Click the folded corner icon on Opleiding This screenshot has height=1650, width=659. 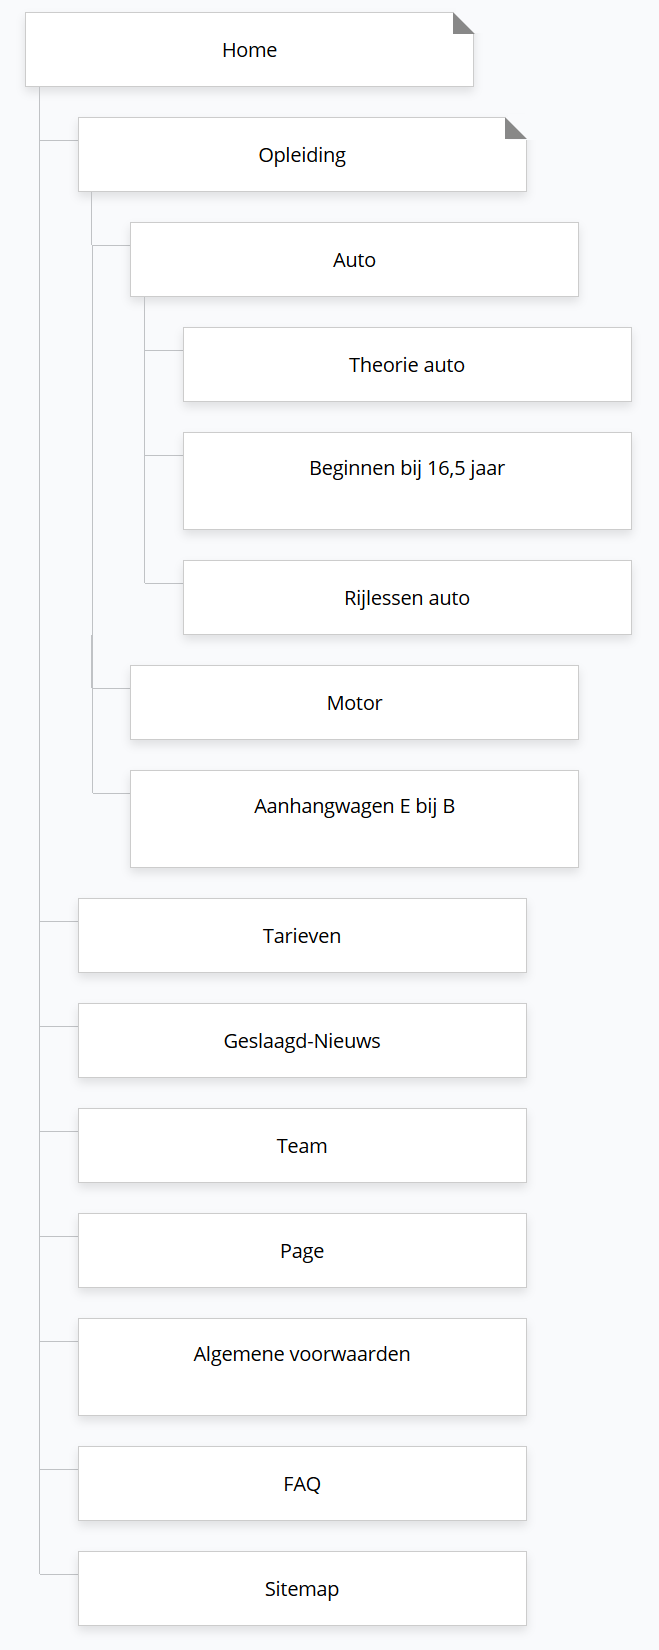click(x=516, y=127)
